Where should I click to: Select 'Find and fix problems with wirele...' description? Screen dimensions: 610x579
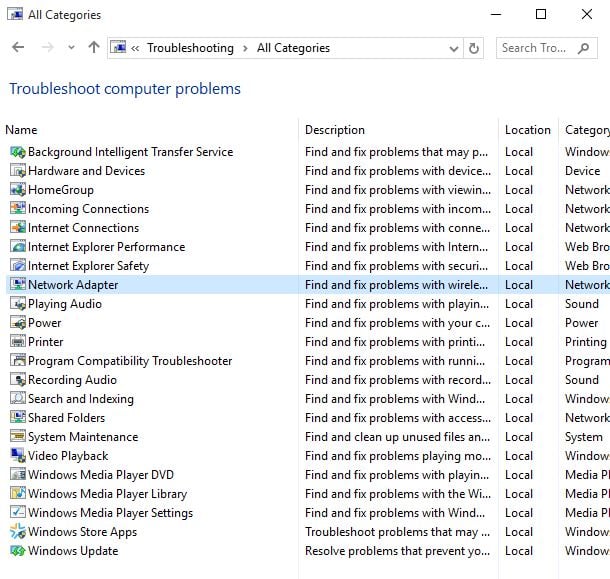pos(396,284)
